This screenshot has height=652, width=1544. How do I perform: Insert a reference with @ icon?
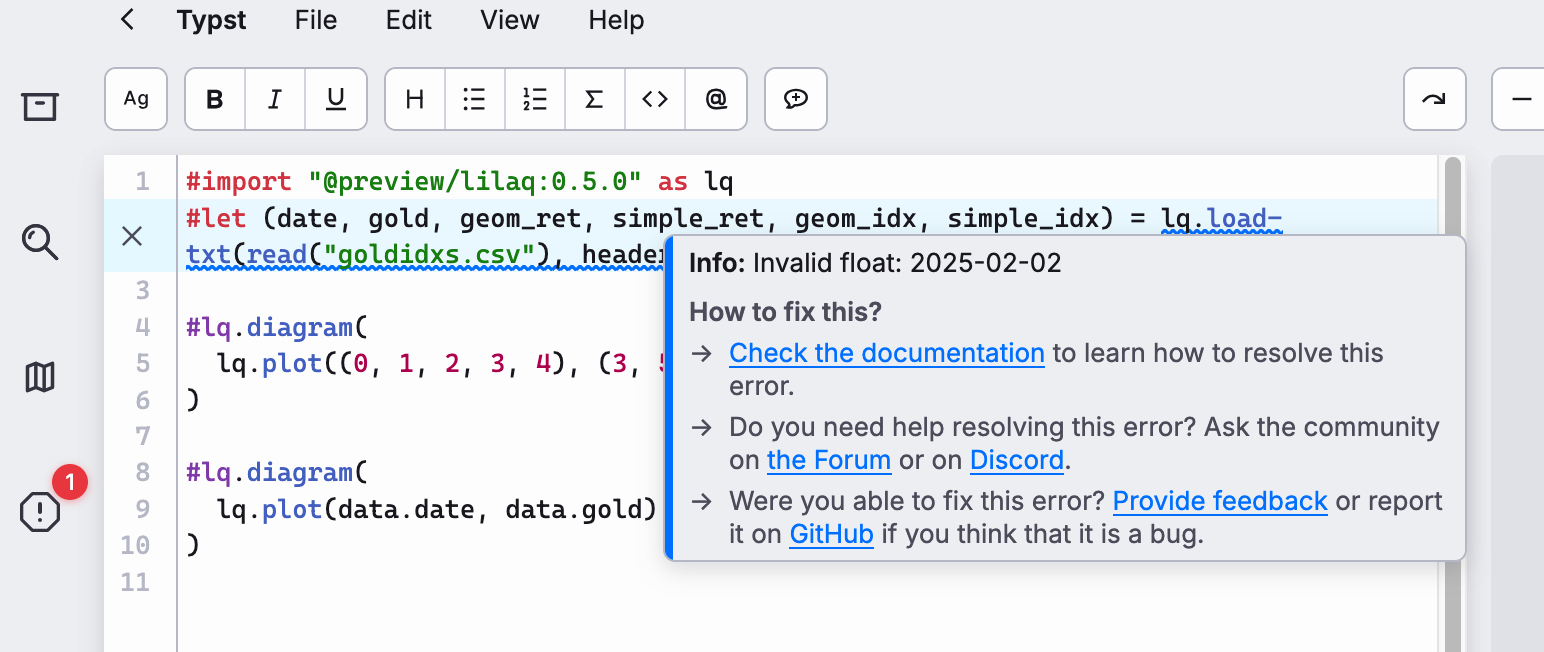point(716,99)
